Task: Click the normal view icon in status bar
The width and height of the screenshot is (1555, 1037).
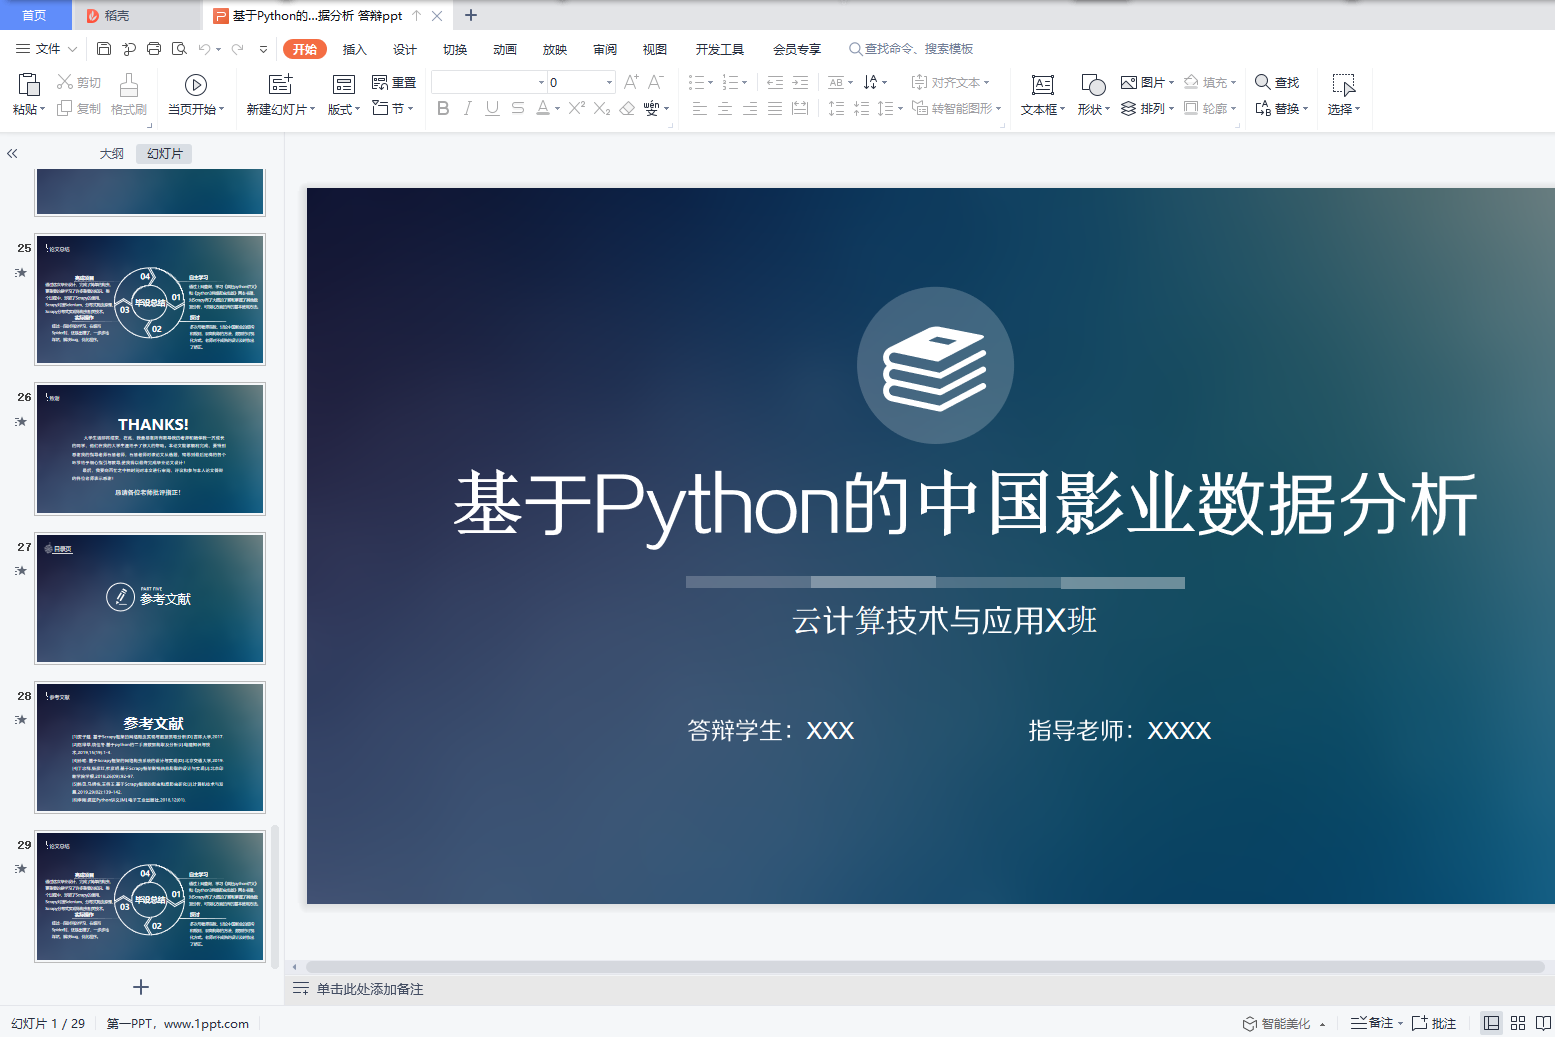Action: click(x=1491, y=1023)
